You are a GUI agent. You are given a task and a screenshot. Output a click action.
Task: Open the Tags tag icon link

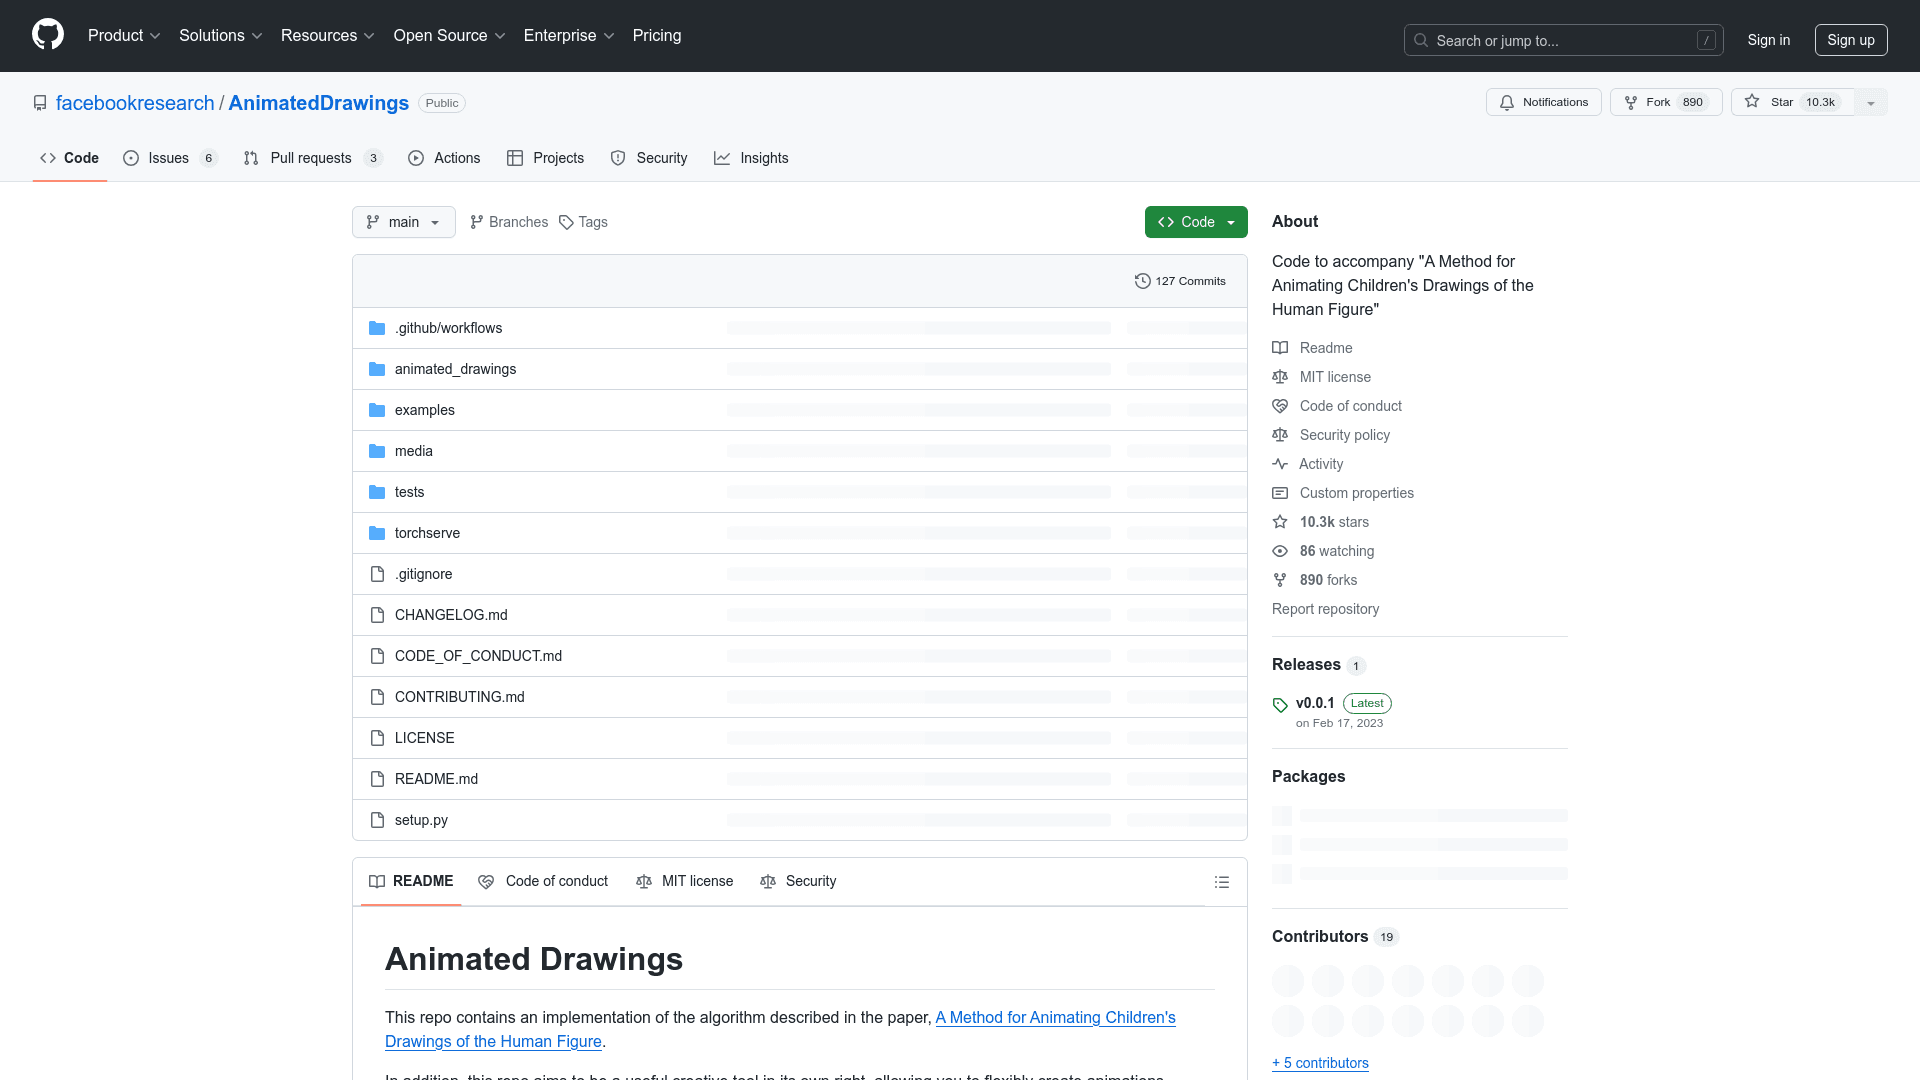coord(567,222)
